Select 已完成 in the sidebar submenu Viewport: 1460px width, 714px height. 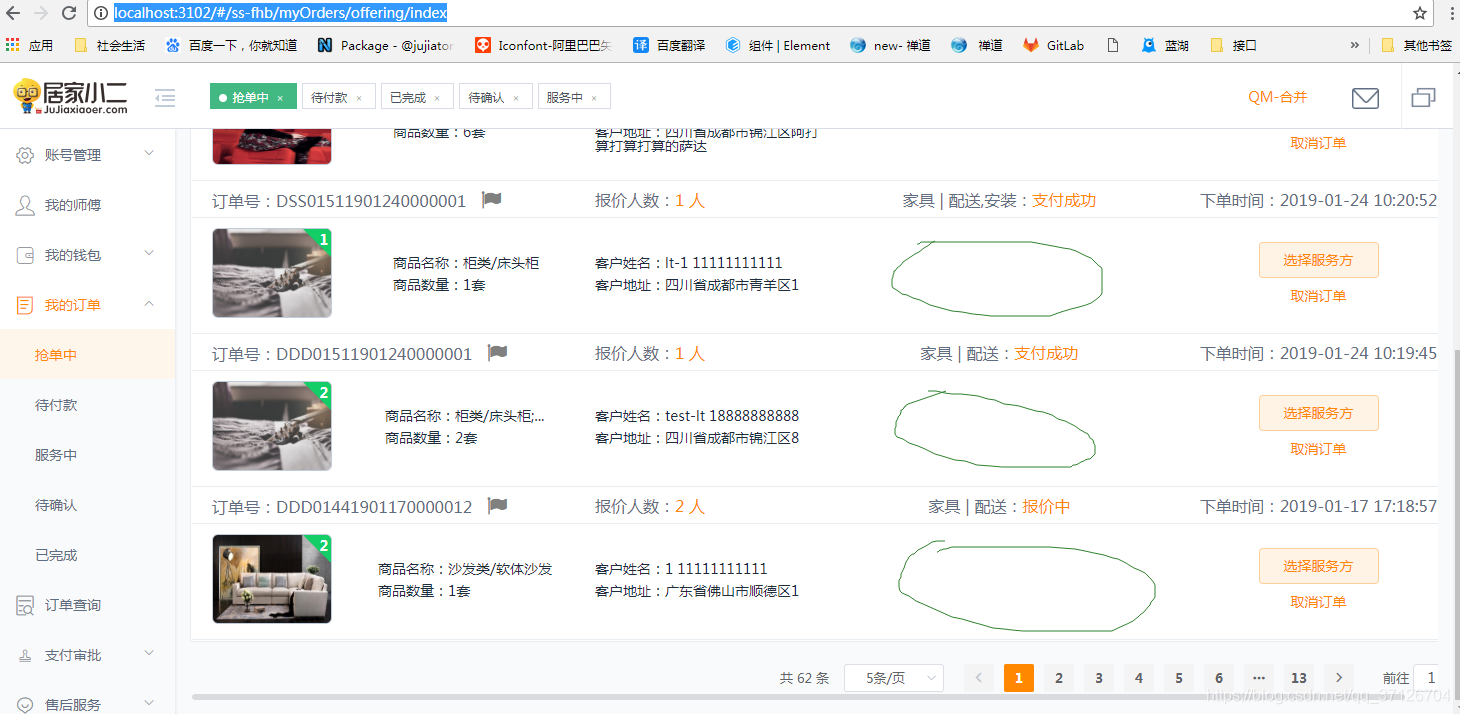[x=87, y=555]
